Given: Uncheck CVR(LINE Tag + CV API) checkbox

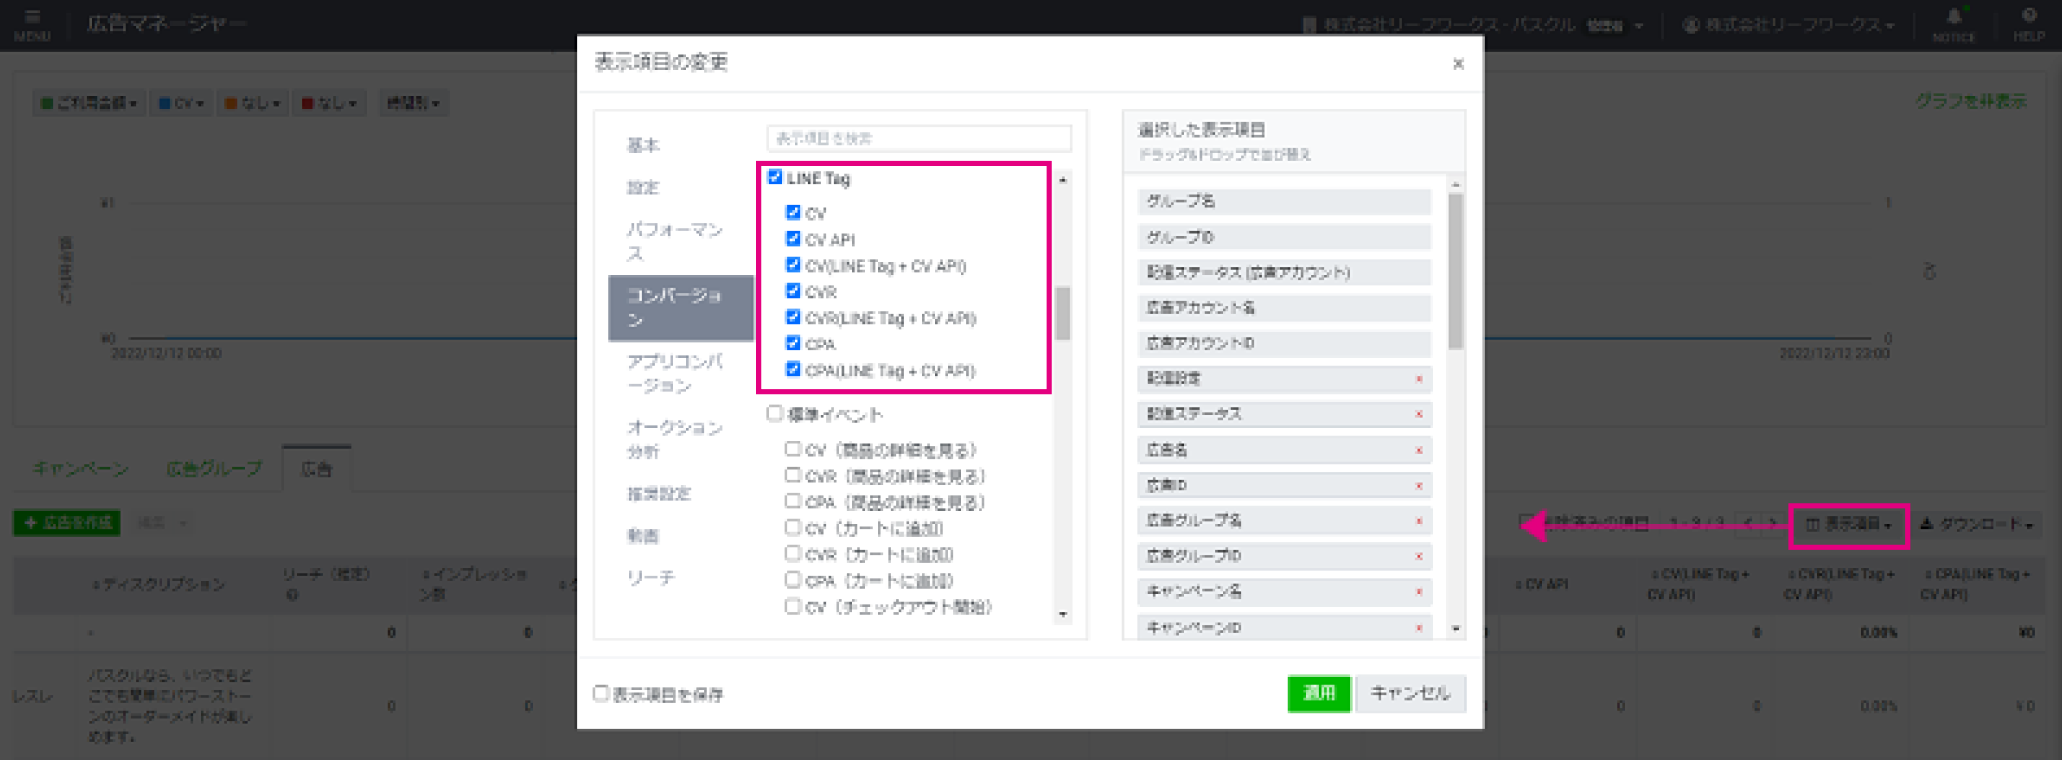Looking at the screenshot, I should click(793, 316).
